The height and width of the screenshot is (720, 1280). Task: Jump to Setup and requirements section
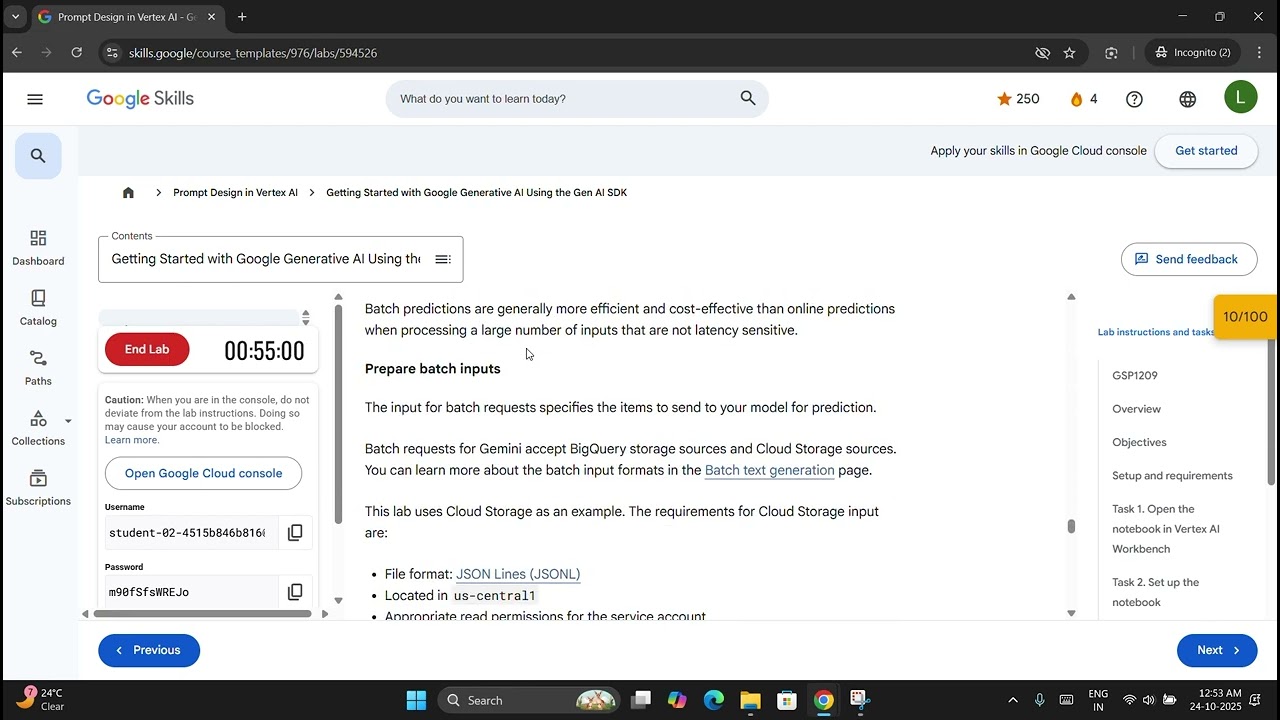pyautogui.click(x=1172, y=476)
